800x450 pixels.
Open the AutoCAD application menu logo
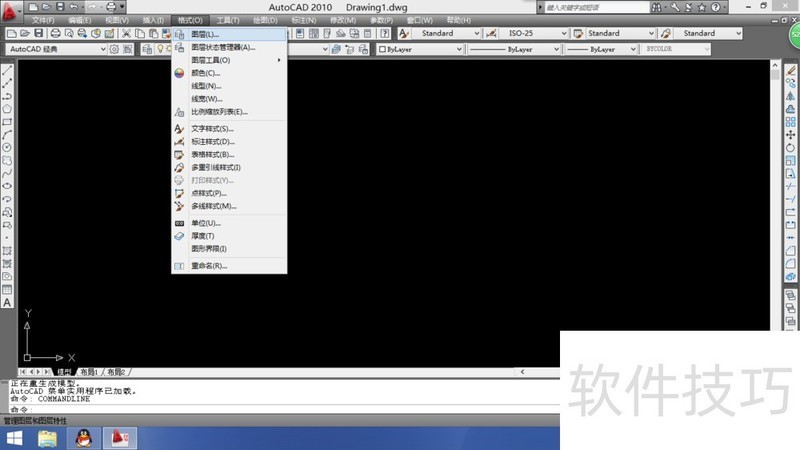point(10,11)
